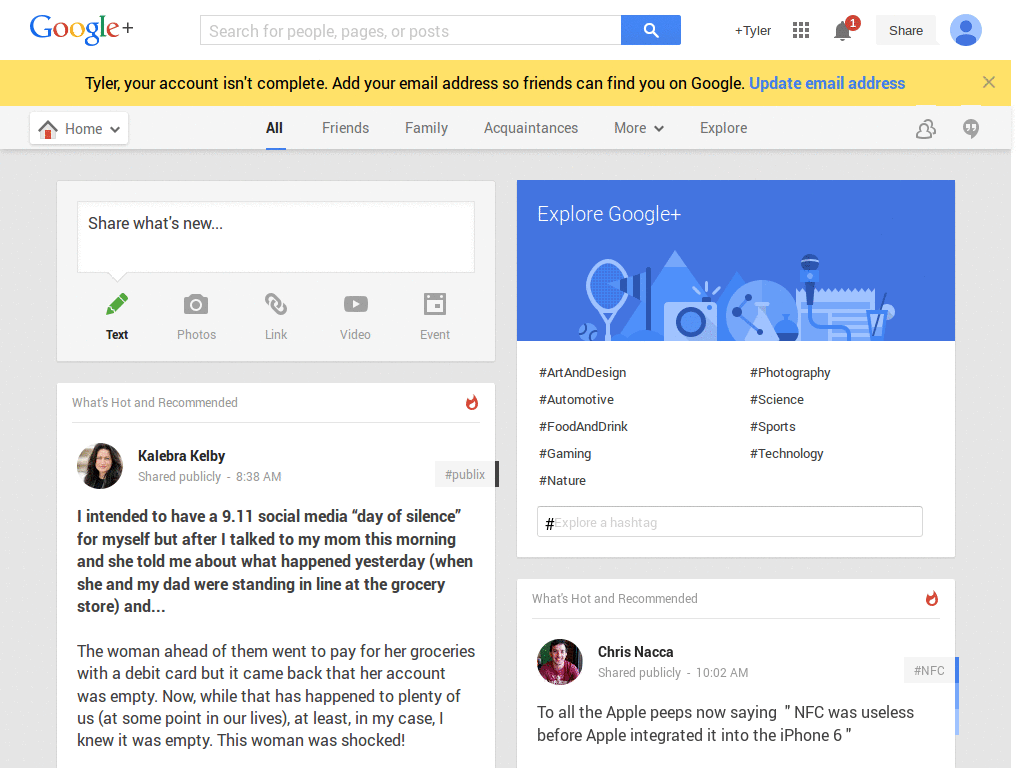Click the Google+ logo

[81, 29]
